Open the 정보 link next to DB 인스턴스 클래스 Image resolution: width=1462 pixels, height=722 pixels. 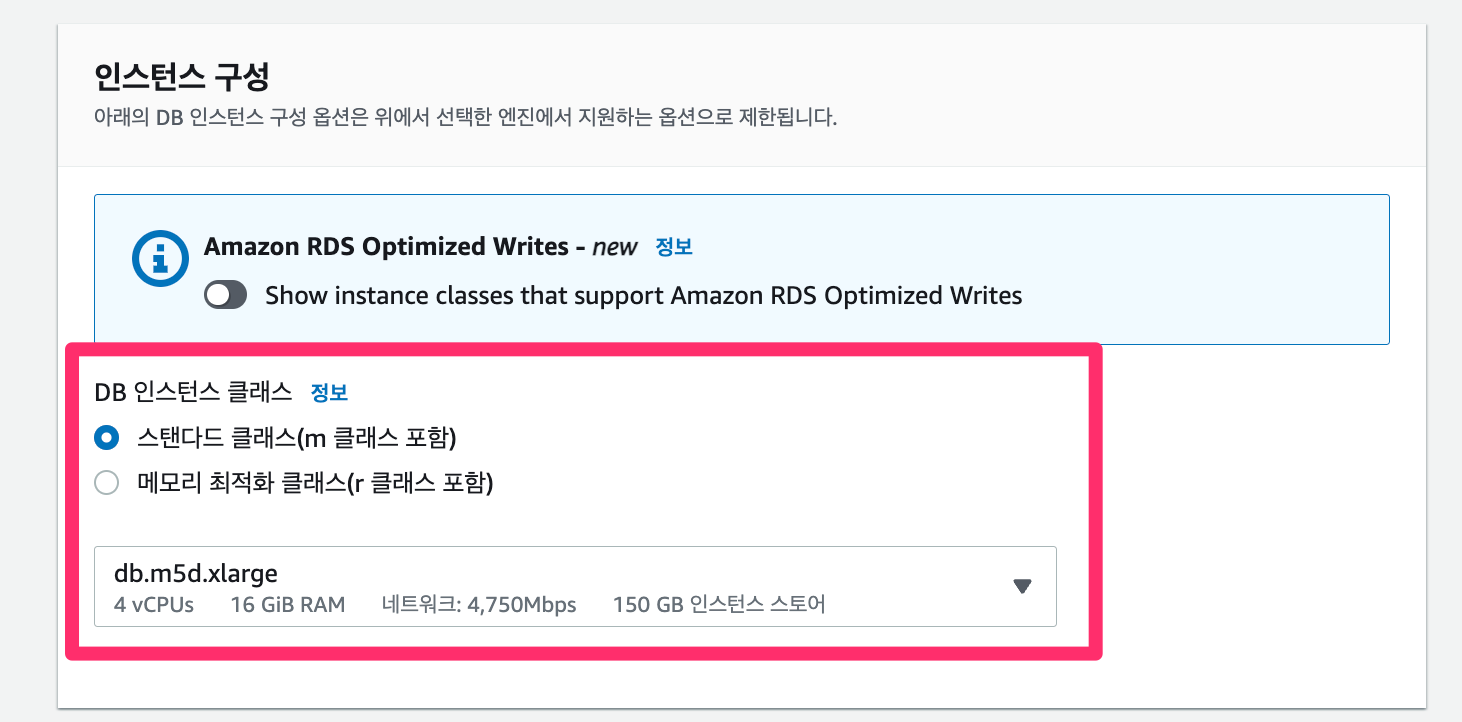click(330, 392)
